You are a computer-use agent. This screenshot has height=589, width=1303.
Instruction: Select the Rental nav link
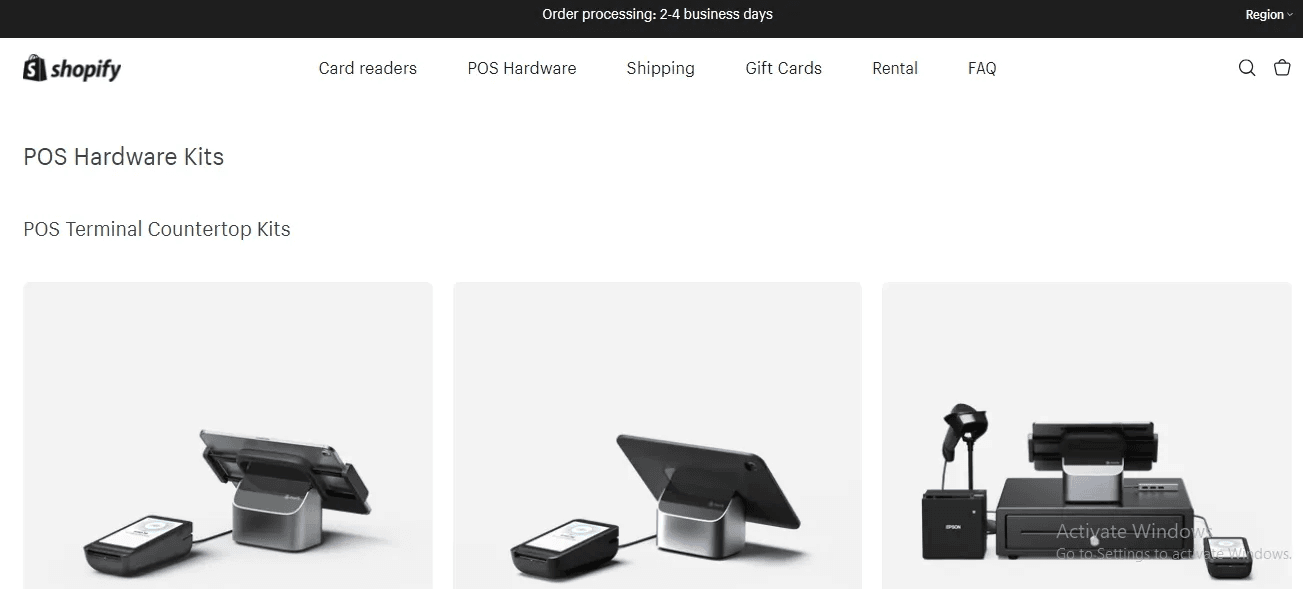click(x=895, y=68)
